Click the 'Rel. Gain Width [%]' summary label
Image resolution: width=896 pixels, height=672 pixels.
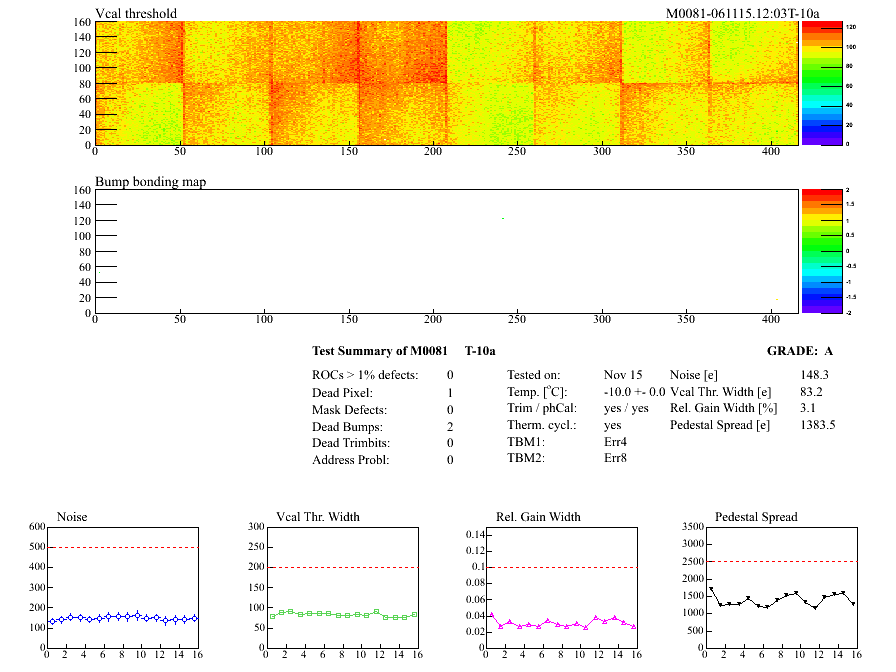[723, 408]
